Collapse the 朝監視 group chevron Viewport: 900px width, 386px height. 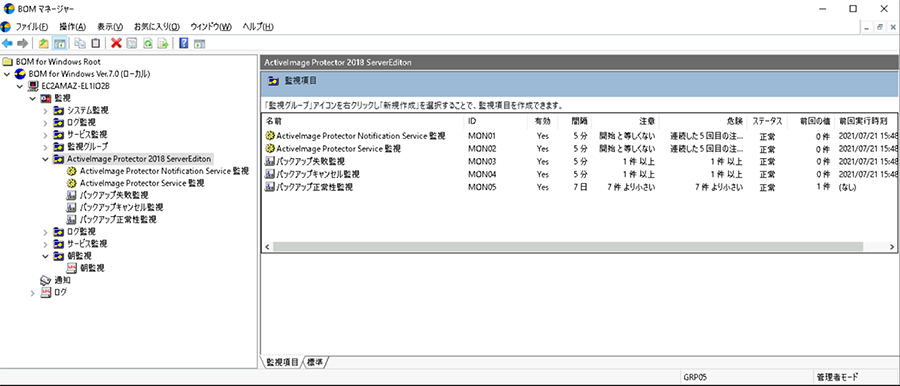(45, 256)
